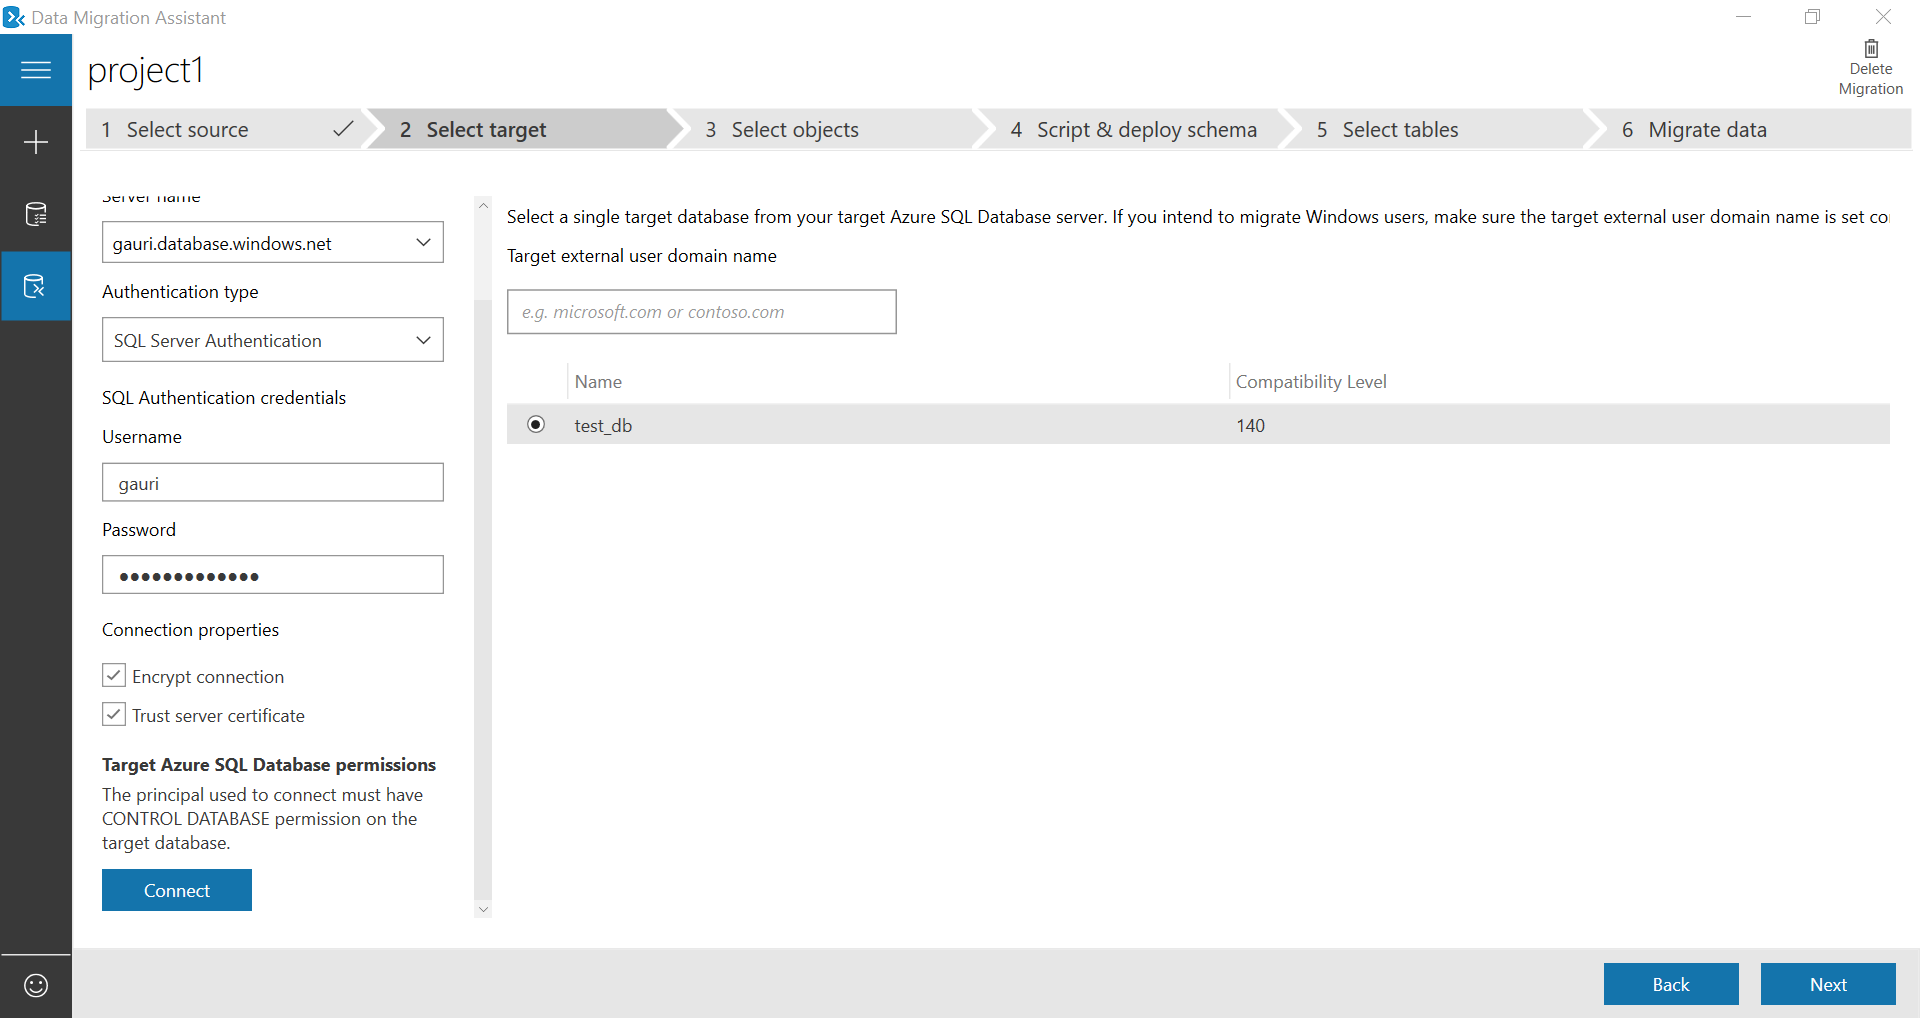Expand the server name dropdown
Viewport: 1920px width, 1018px height.
click(423, 242)
